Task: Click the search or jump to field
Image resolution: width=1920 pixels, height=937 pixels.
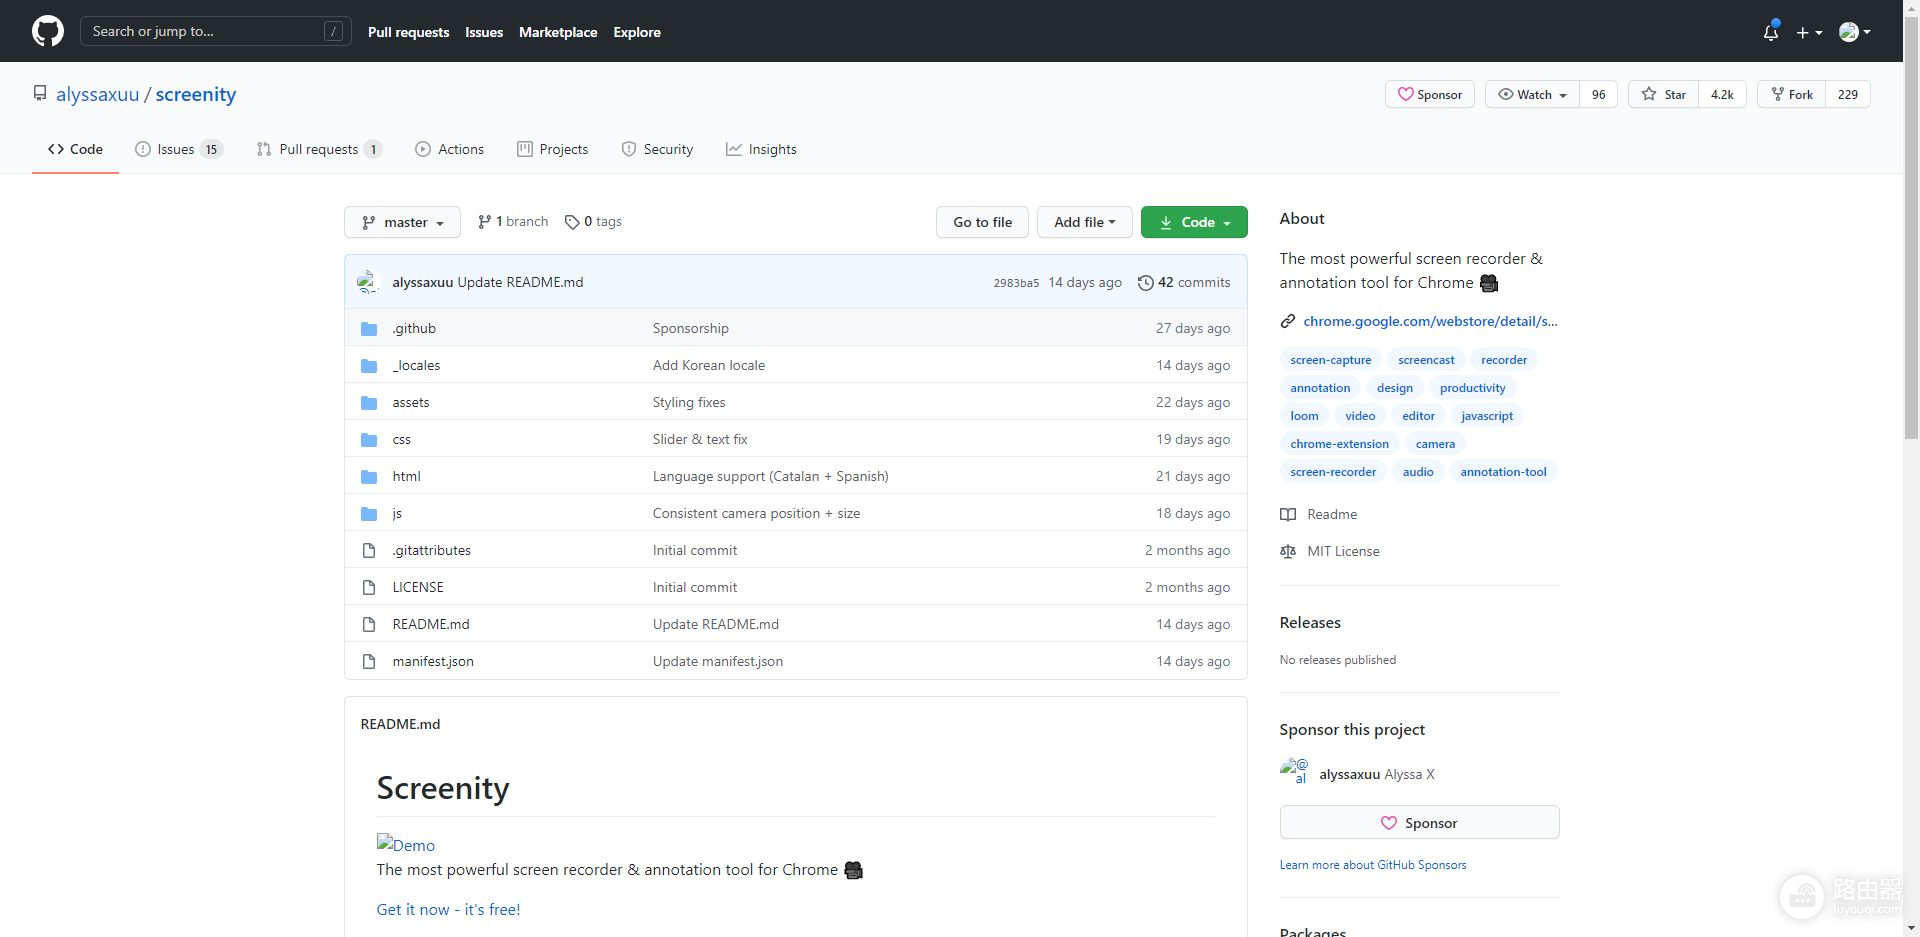Action: click(x=215, y=31)
